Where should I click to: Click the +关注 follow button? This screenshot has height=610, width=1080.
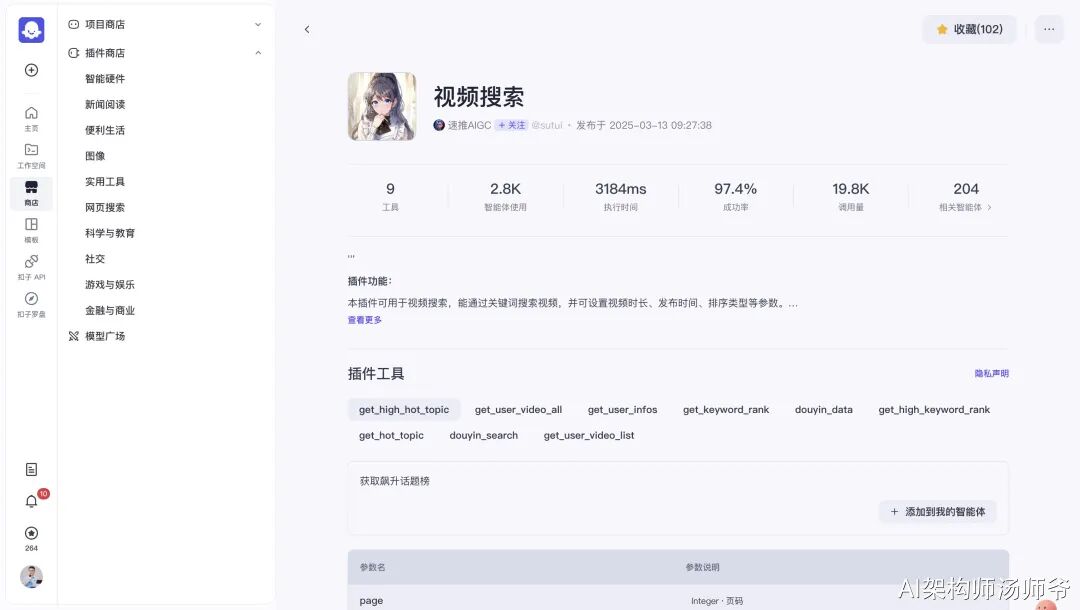point(512,125)
